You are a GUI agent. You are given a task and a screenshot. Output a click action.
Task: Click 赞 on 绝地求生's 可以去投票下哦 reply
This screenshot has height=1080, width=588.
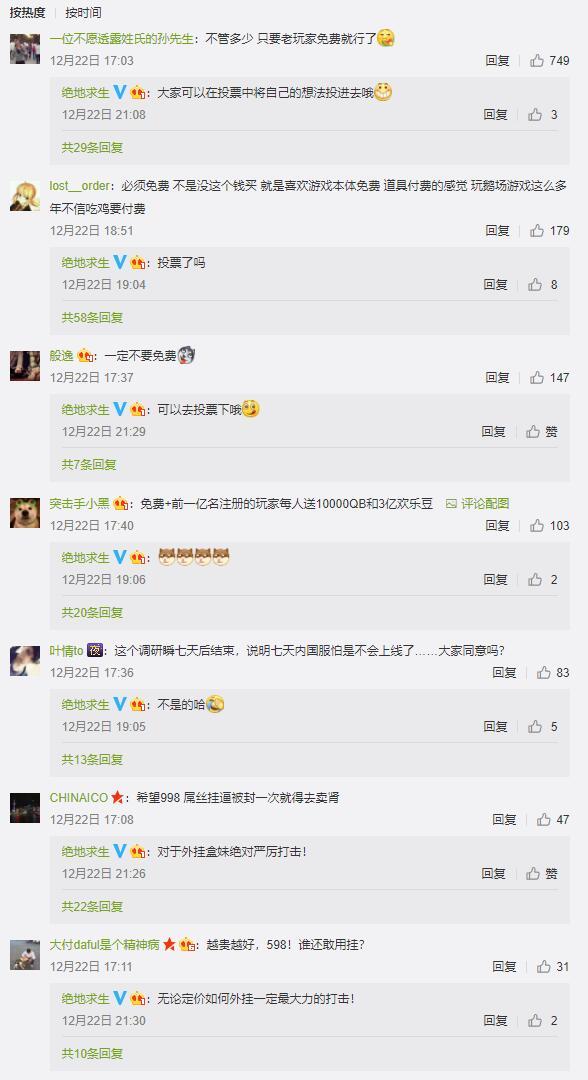click(542, 432)
